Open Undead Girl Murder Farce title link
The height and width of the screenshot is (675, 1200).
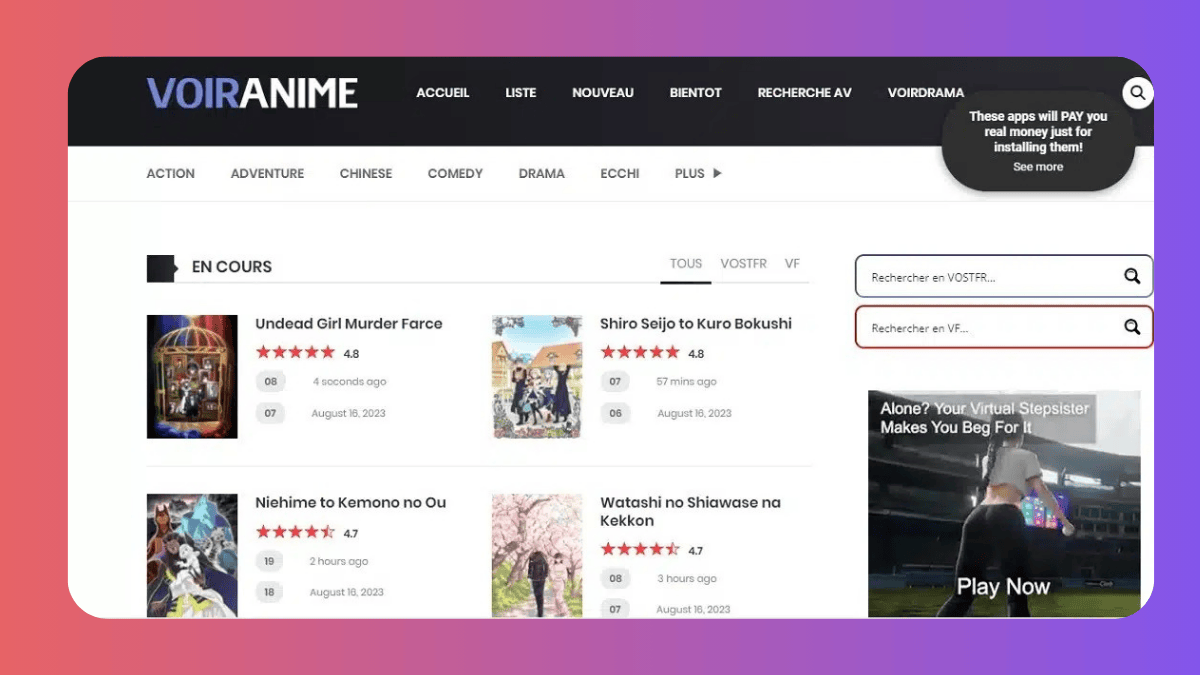point(348,323)
